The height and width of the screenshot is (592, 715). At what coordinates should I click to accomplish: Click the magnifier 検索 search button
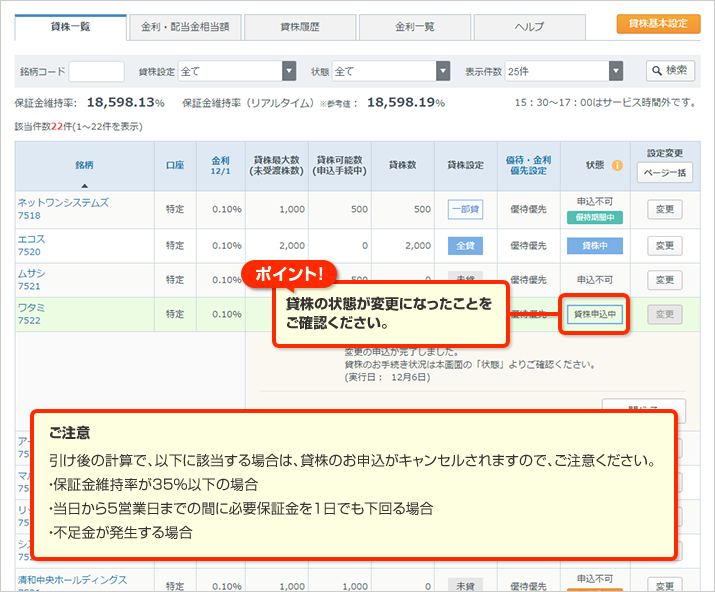click(x=669, y=71)
